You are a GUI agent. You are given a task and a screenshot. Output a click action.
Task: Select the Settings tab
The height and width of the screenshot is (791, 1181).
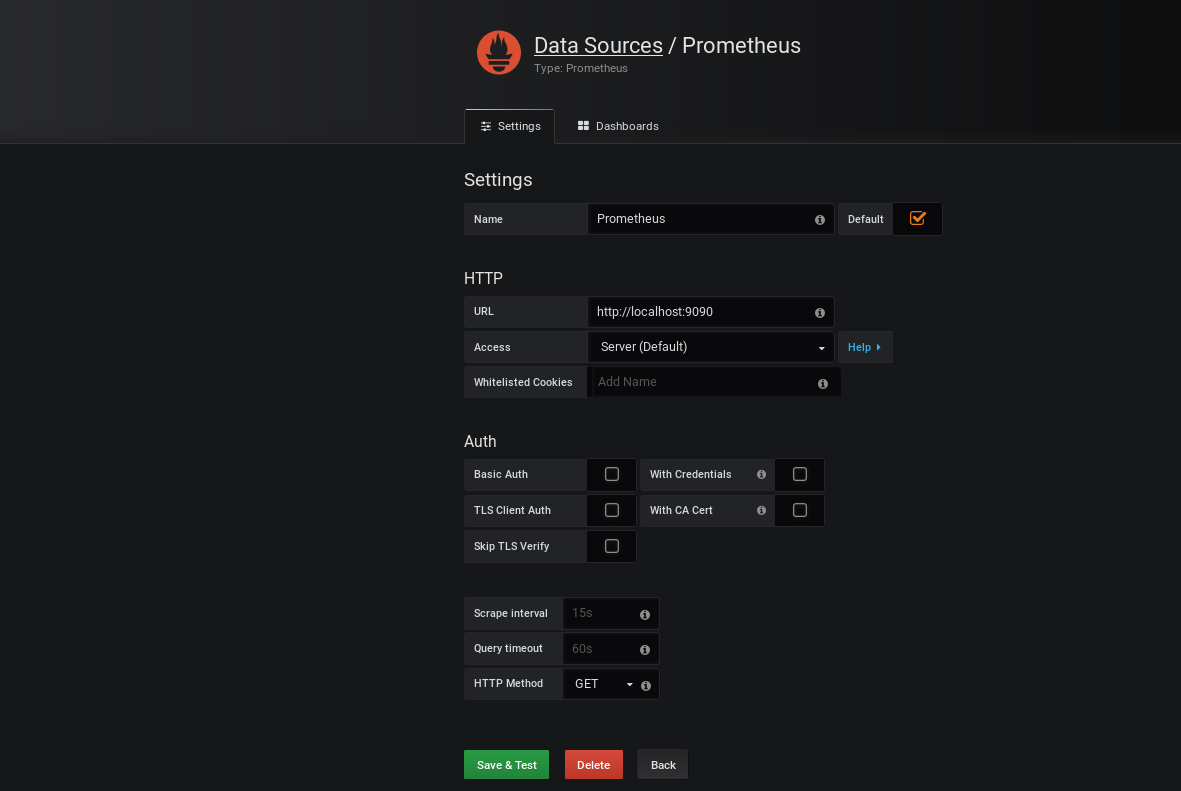point(510,126)
